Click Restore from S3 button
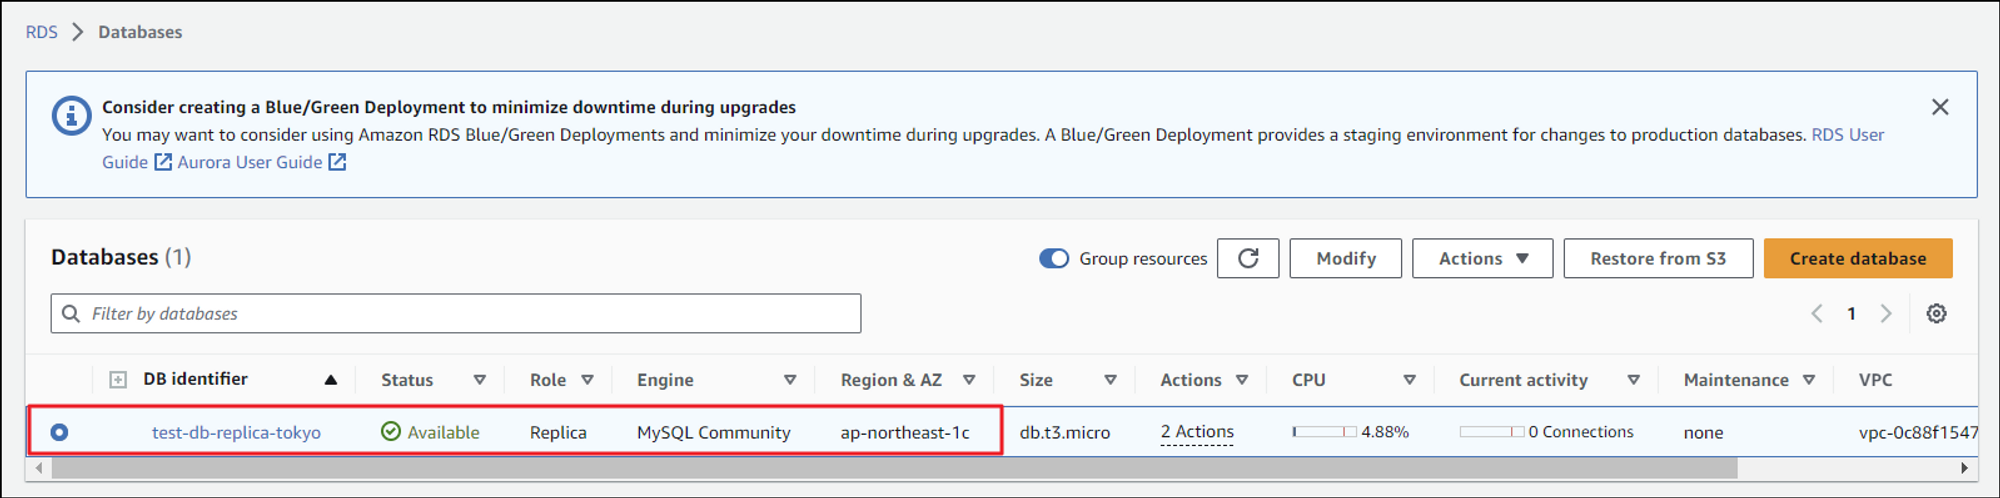This screenshot has height=498, width=2000. pyautogui.click(x=1658, y=258)
